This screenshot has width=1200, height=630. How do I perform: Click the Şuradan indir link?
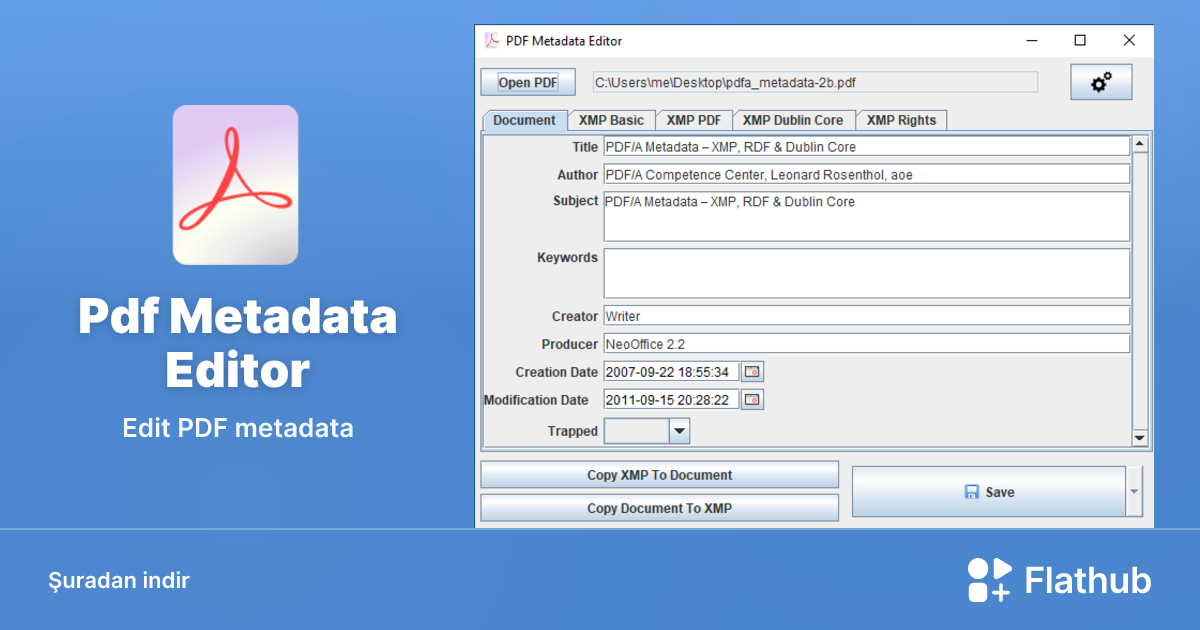pos(119,580)
